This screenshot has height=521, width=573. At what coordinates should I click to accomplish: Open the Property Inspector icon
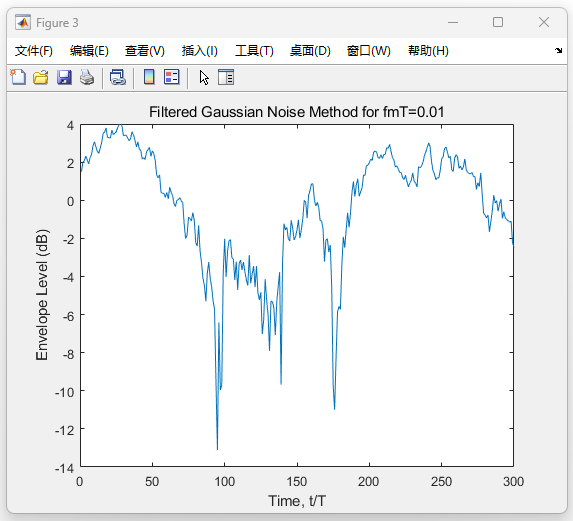226,77
